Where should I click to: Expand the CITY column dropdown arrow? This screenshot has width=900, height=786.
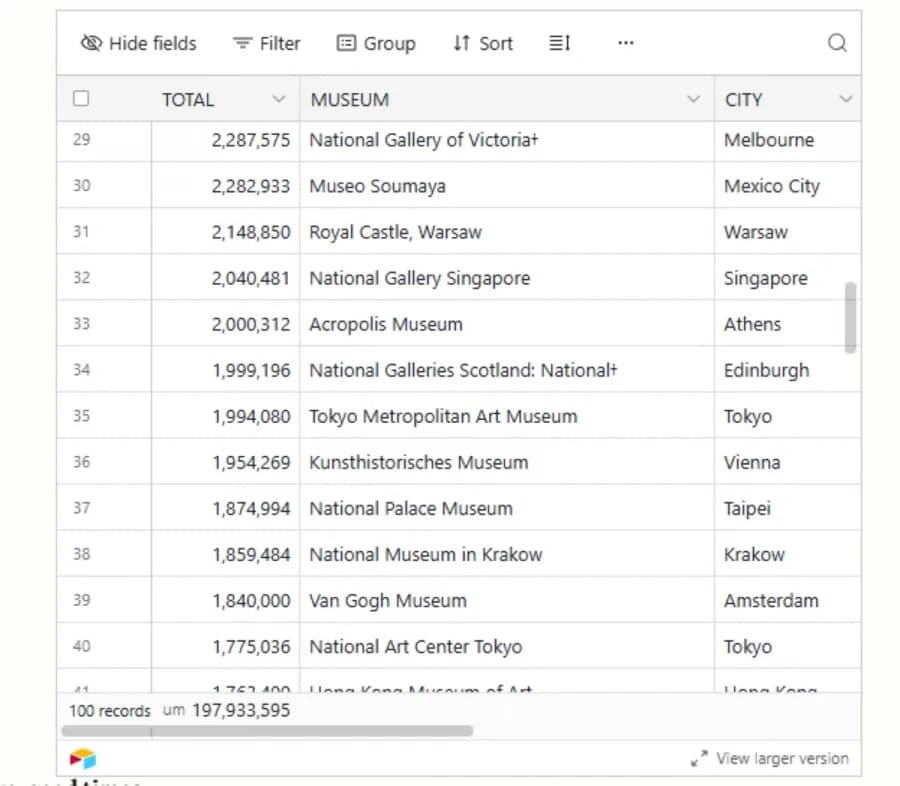[845, 99]
